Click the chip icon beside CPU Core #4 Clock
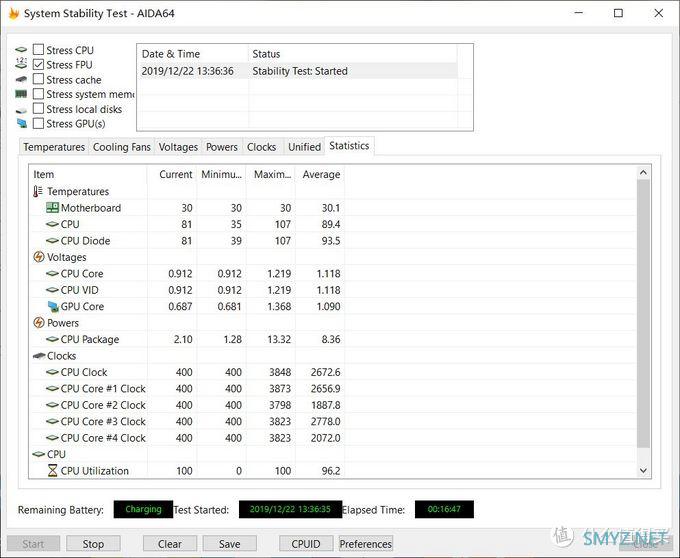680x558 pixels. 52,438
